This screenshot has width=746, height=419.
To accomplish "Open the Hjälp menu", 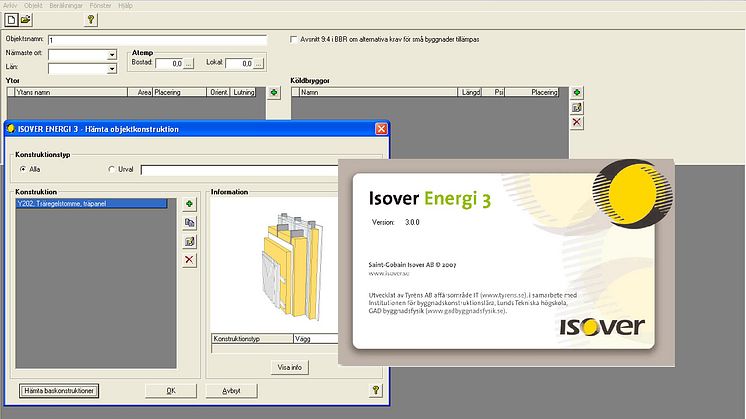I will pos(126,6).
